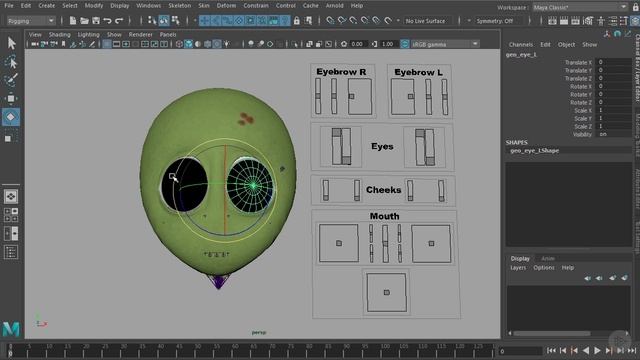The height and width of the screenshot is (360, 640).
Task: Switch to the single-pane perspective layout
Action: point(11,197)
